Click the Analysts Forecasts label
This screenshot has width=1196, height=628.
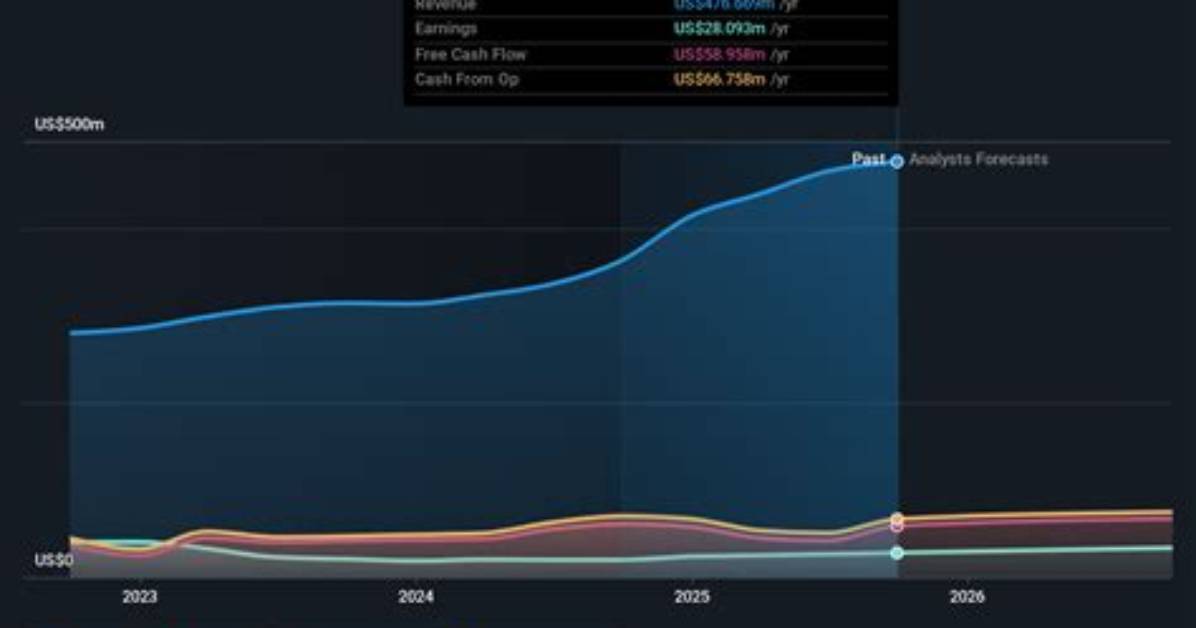[x=979, y=159]
